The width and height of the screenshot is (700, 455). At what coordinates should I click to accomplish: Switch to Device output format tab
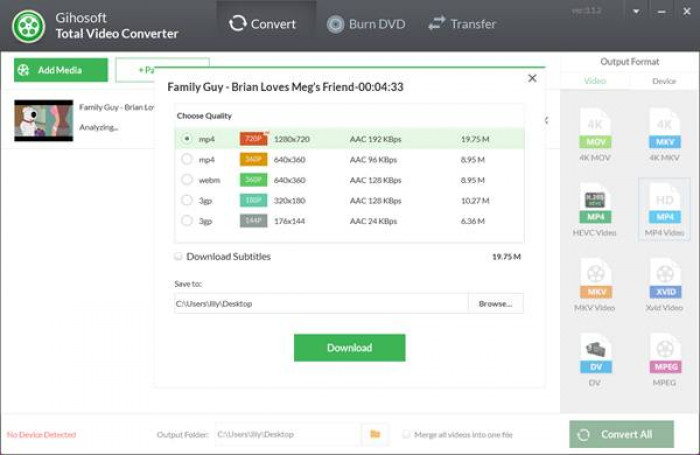coord(664,81)
